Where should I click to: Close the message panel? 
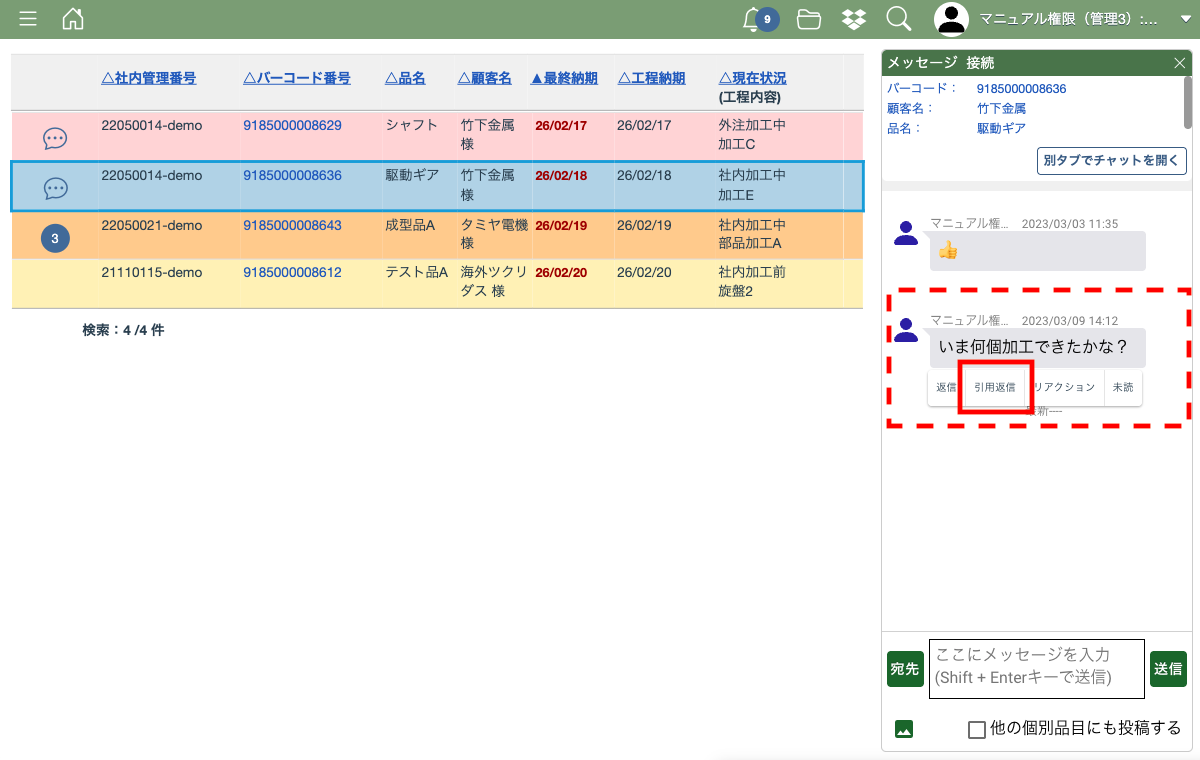[1179, 63]
